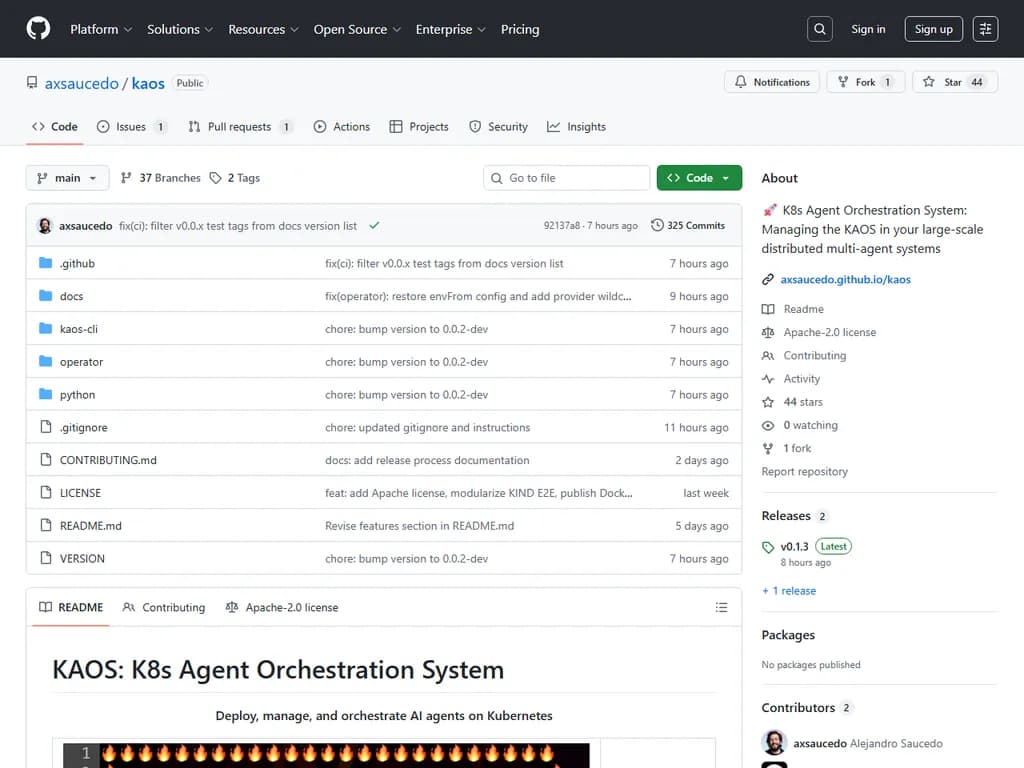Open the Resources menu chevron
The width and height of the screenshot is (1024, 768).
pyautogui.click(x=294, y=29)
